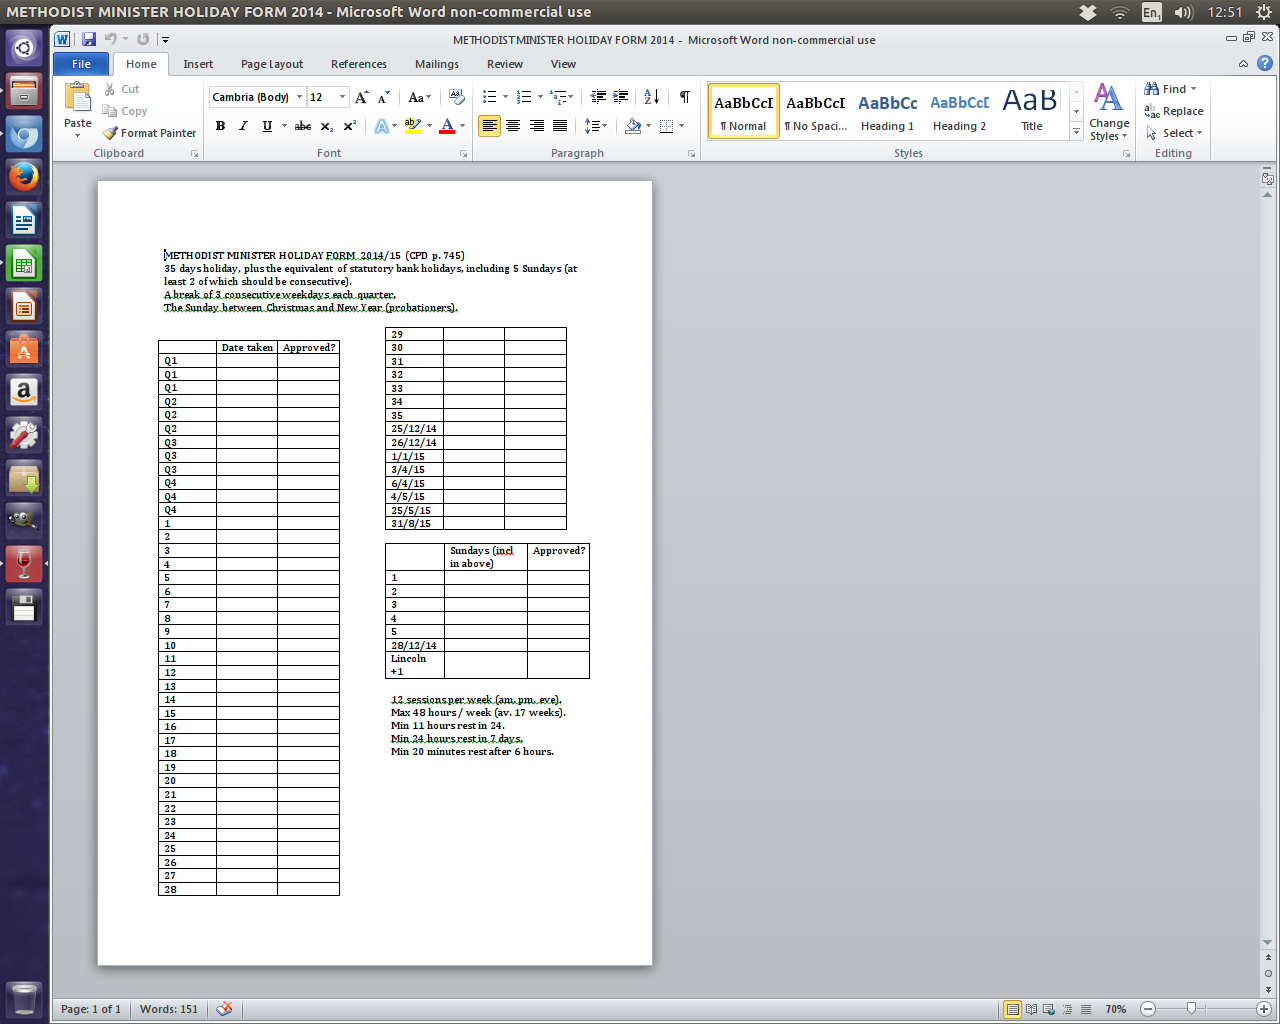Open LibreOffice Calc from the launcher

click(24, 264)
